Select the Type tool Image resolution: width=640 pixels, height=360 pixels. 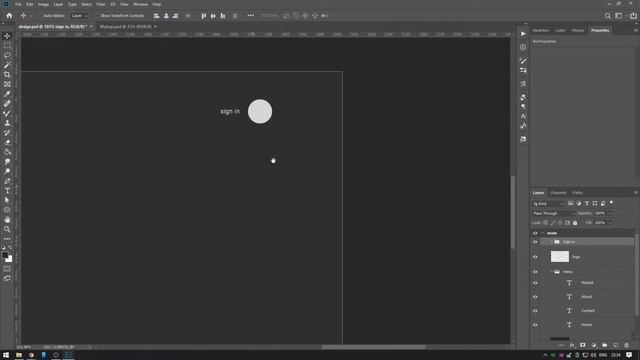pyautogui.click(x=7, y=191)
